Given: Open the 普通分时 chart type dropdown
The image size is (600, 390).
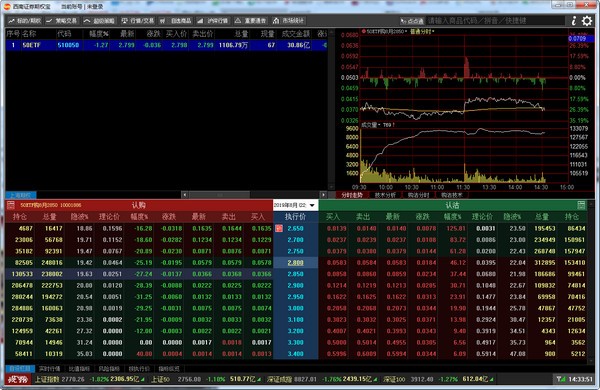Looking at the screenshot, I should click(422, 31).
